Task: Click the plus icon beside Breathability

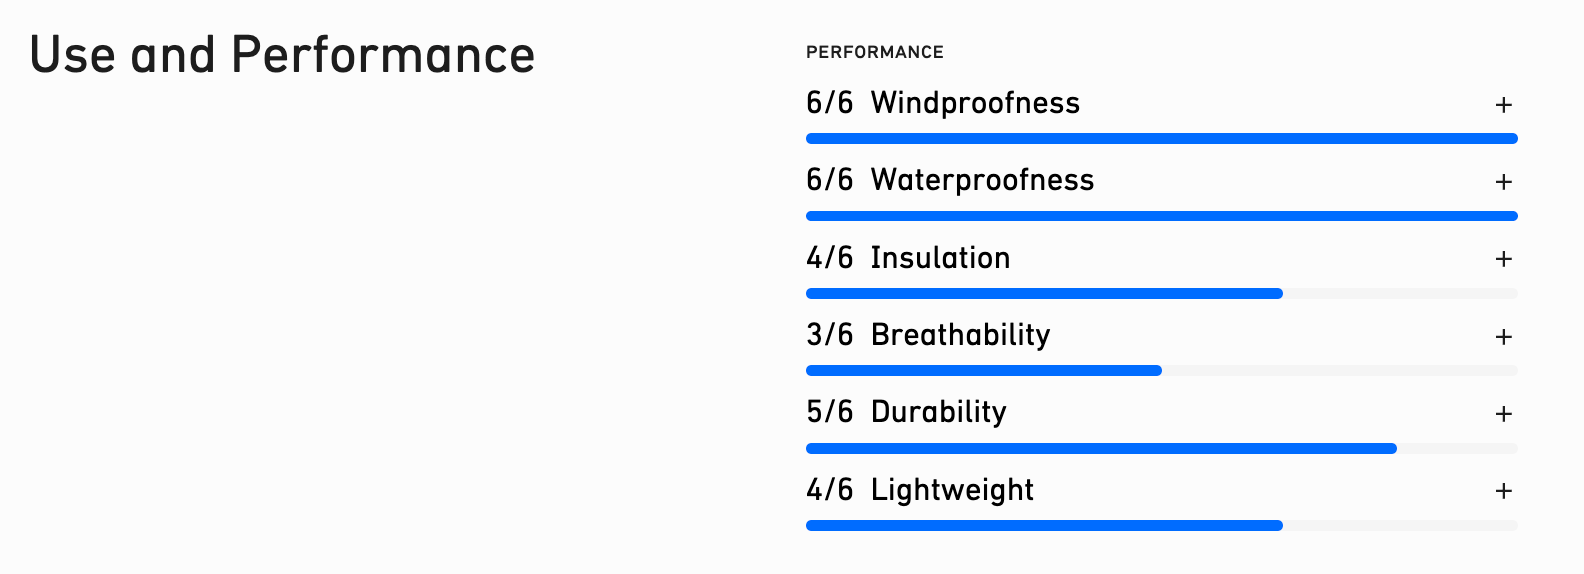Action: 1503,337
